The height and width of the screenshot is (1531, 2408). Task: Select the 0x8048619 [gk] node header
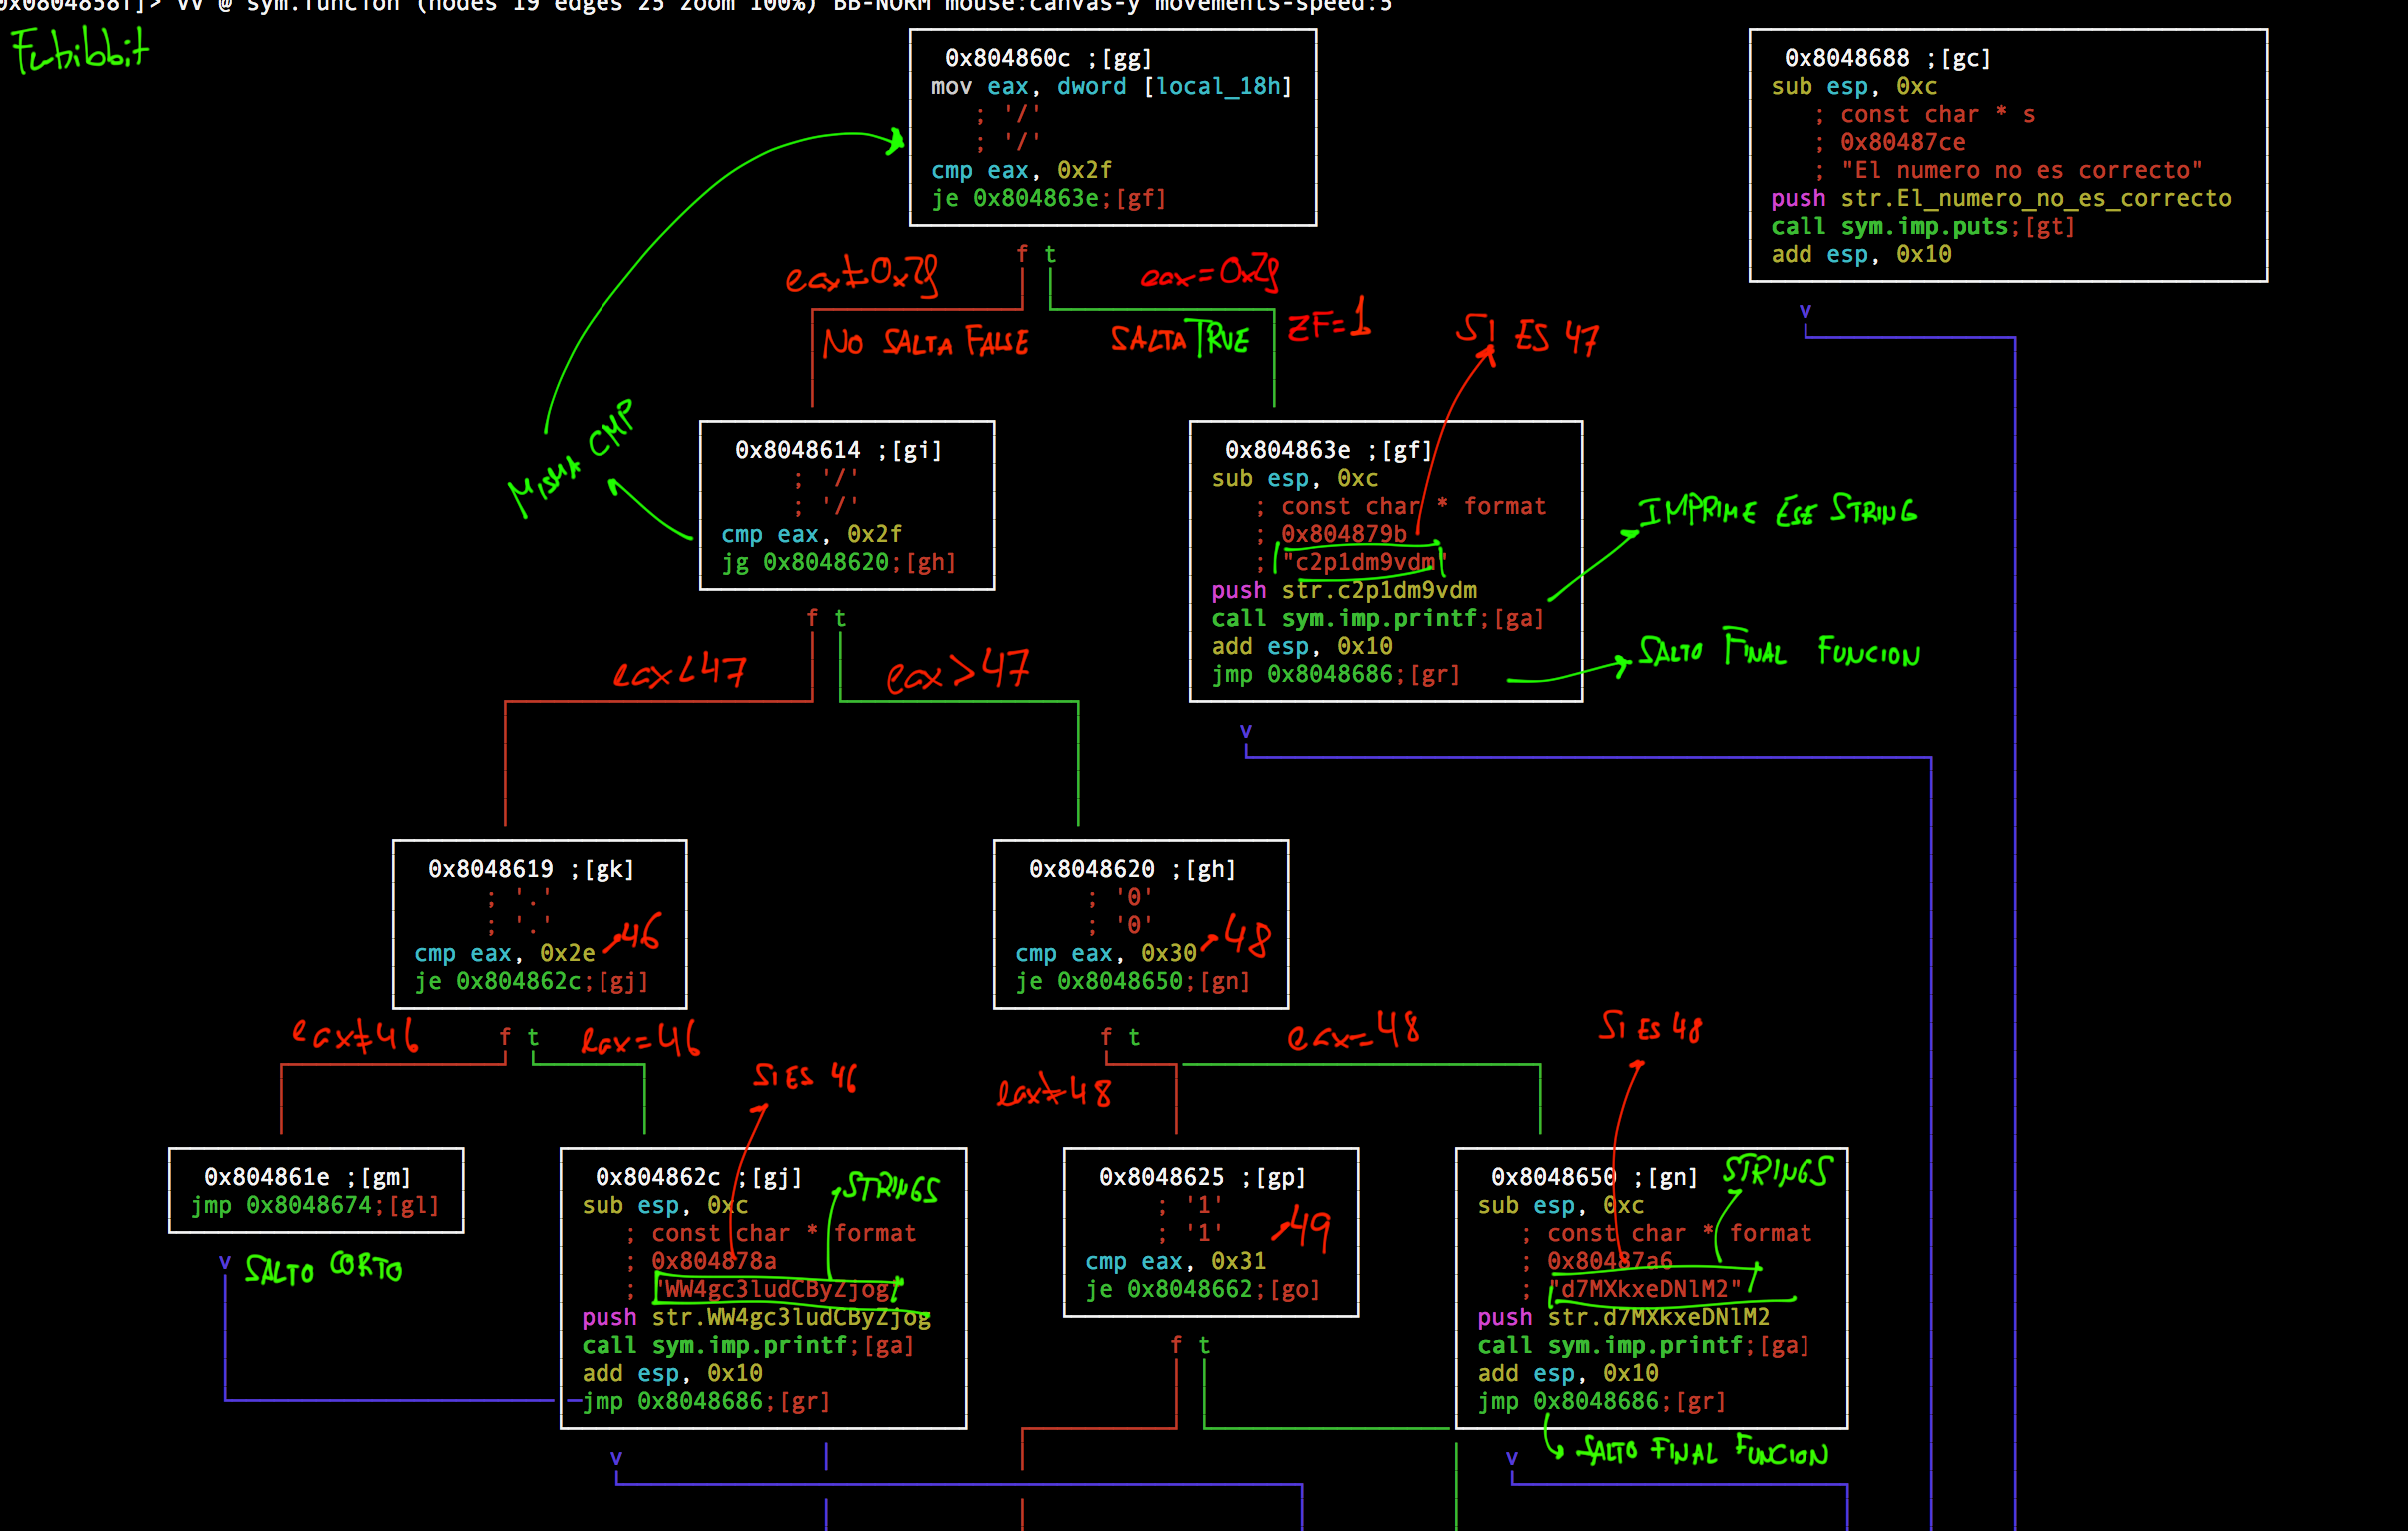(530, 869)
